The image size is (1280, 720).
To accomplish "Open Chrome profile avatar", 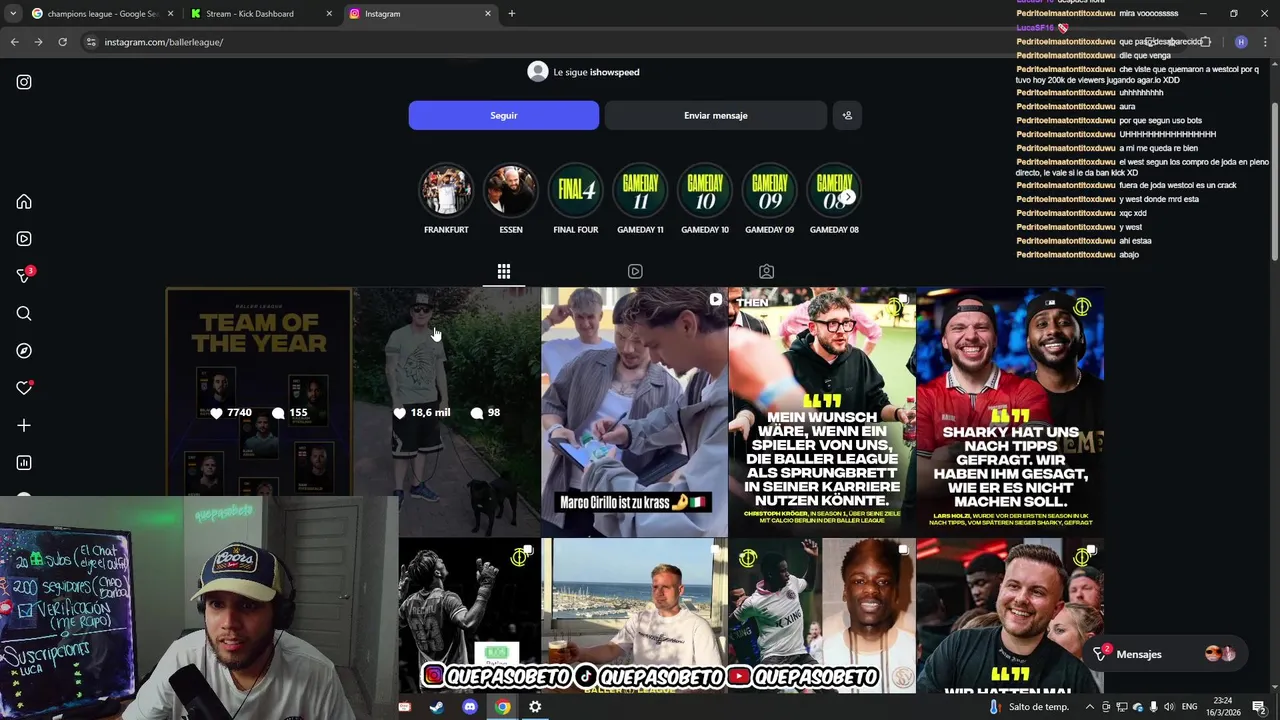I will click(1241, 42).
